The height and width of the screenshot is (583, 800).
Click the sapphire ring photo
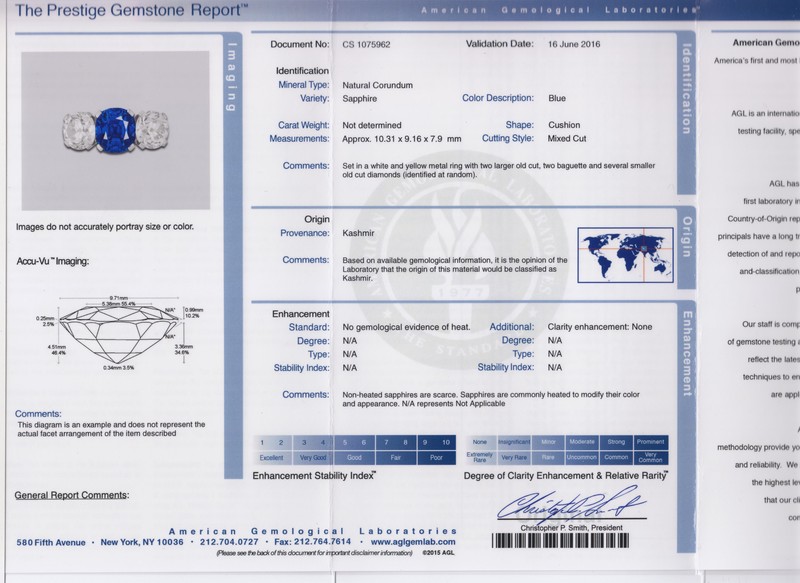115,130
